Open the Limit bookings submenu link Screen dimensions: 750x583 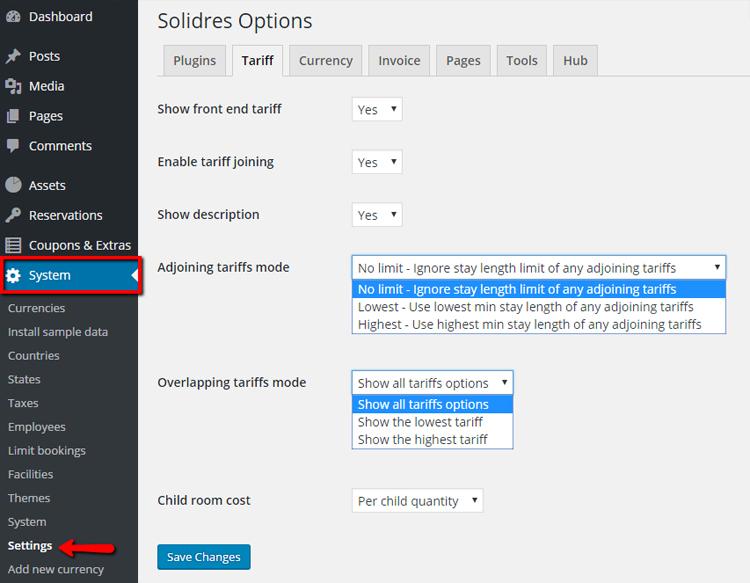[x=47, y=451]
